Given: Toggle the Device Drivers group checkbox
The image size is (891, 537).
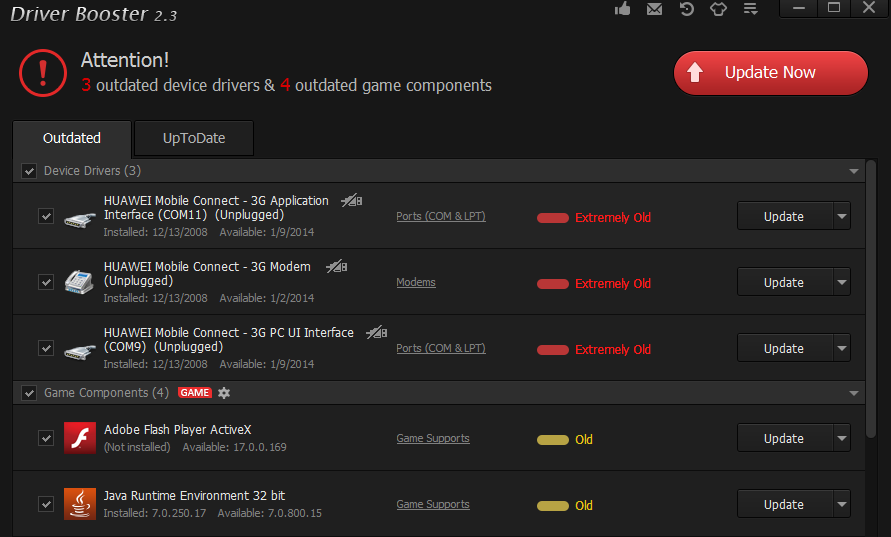Looking at the screenshot, I should tap(29, 171).
